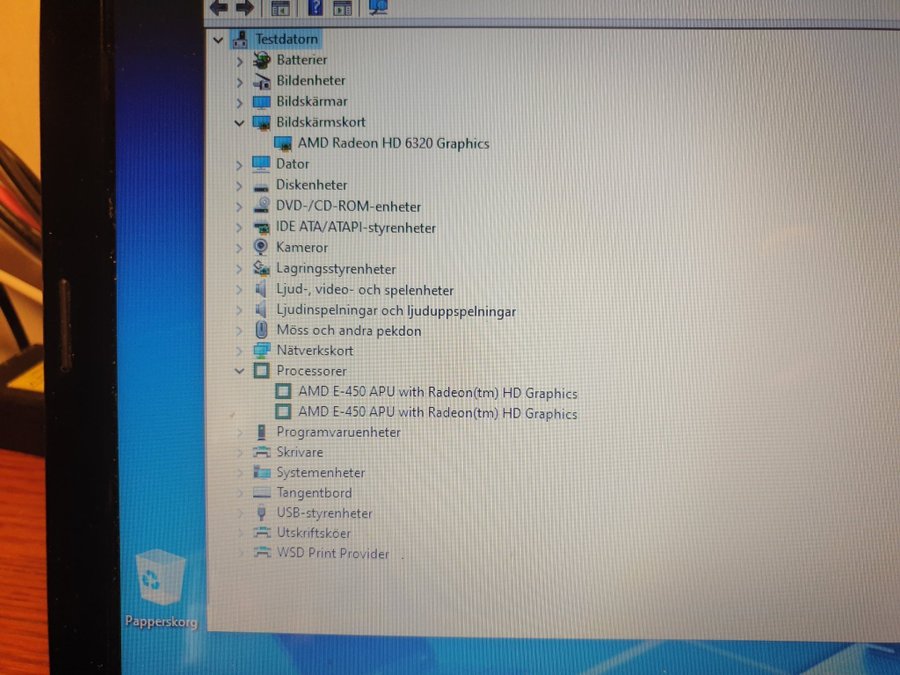Screen dimensions: 900x675
Task: Select the Testdatorn label
Action: coord(286,39)
